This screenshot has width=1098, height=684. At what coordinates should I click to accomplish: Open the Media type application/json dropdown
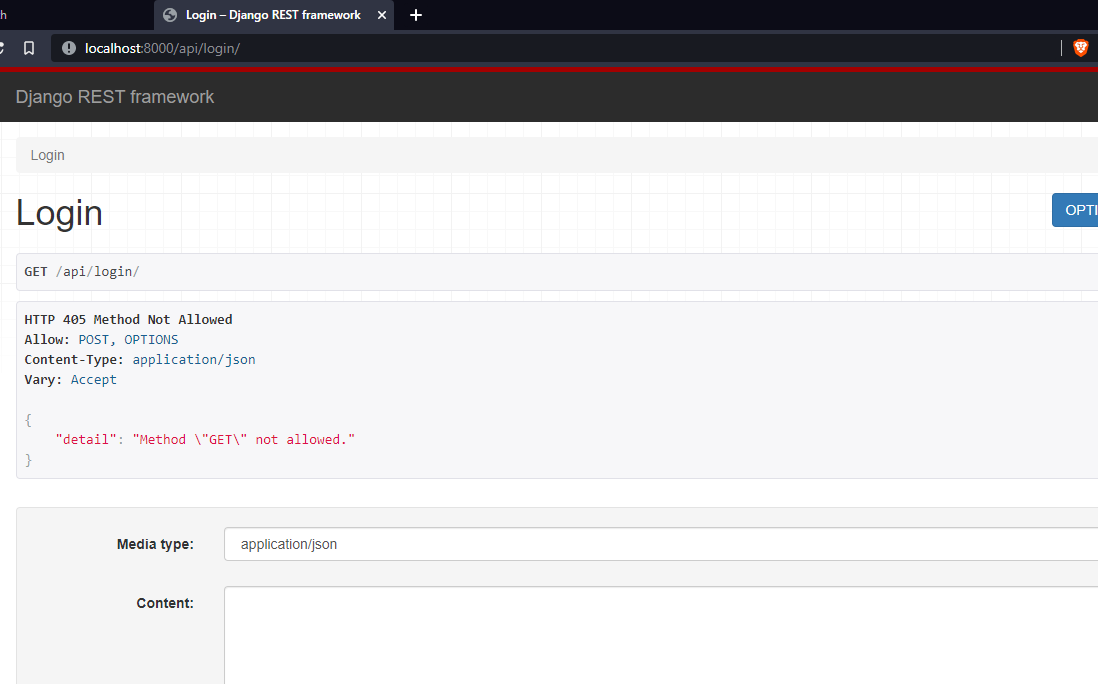coord(661,544)
